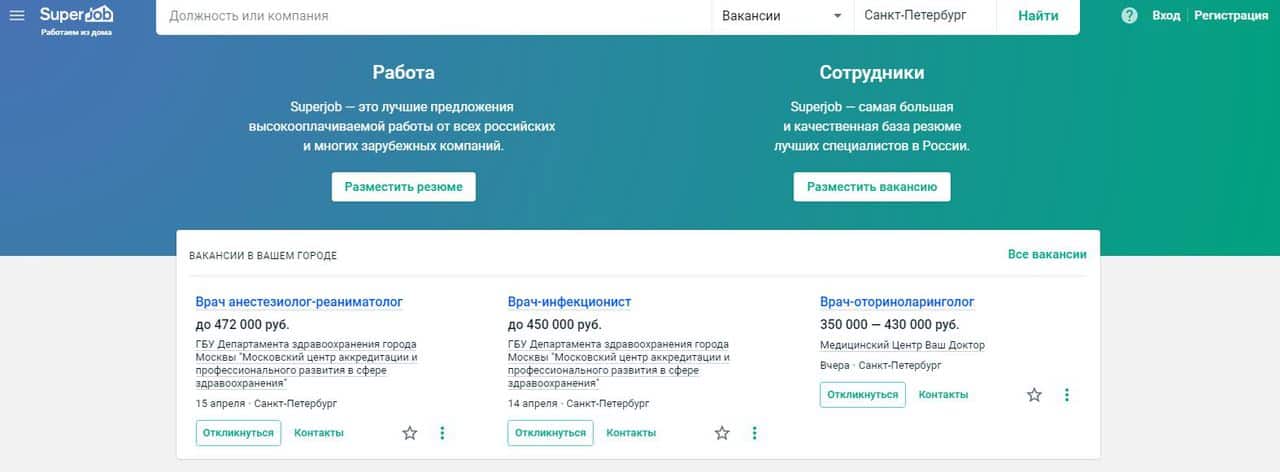1280x472 pixels.
Task: Show Контакты for Врач-инфекционист vacancy
Action: coord(631,433)
